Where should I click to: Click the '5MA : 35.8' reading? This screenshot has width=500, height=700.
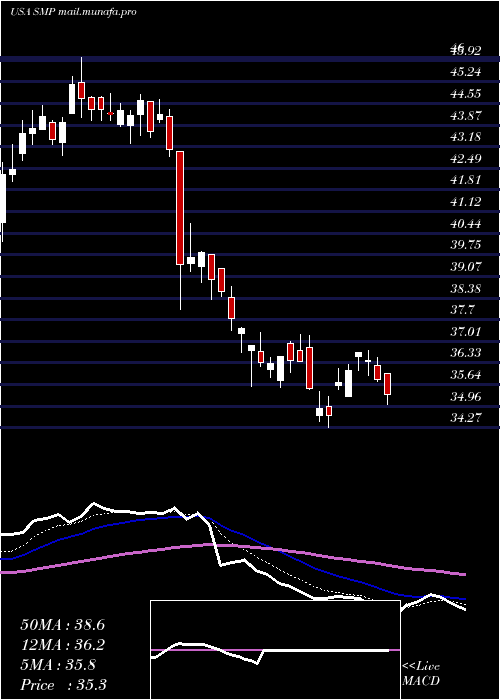point(58,665)
